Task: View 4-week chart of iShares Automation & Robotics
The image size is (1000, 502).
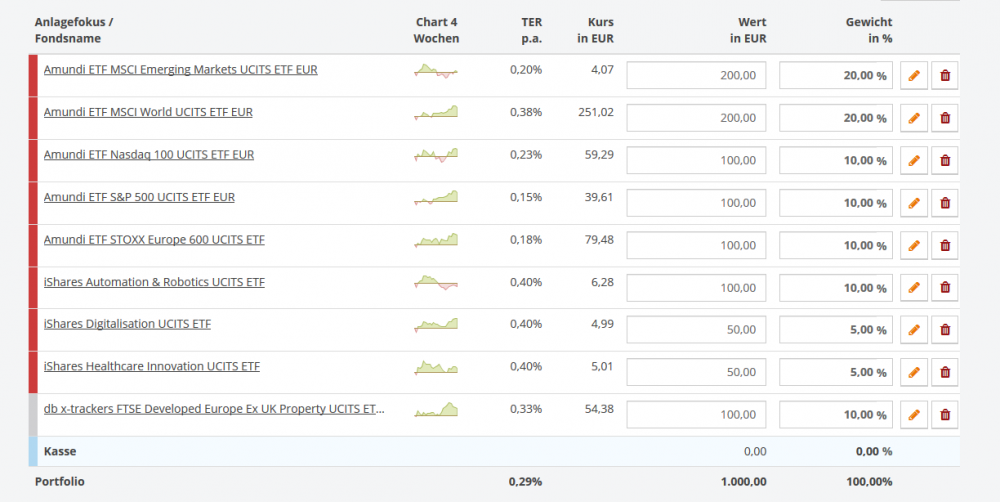Action: click(x=436, y=282)
